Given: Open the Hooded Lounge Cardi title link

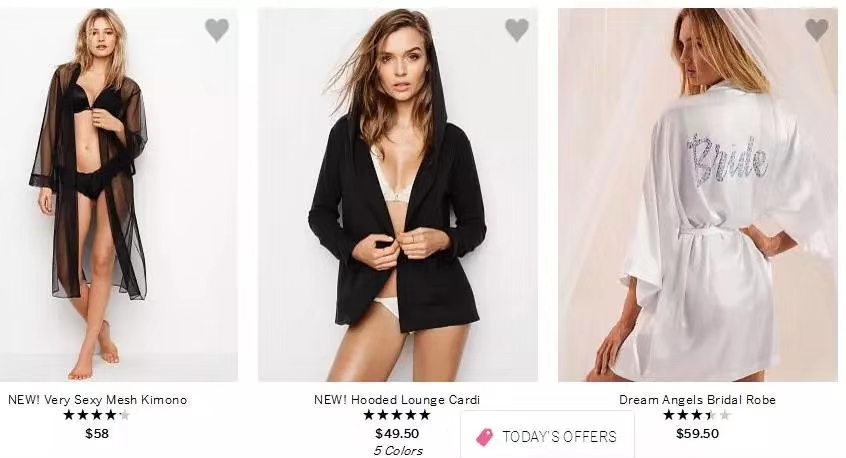Looking at the screenshot, I should click(397, 400).
